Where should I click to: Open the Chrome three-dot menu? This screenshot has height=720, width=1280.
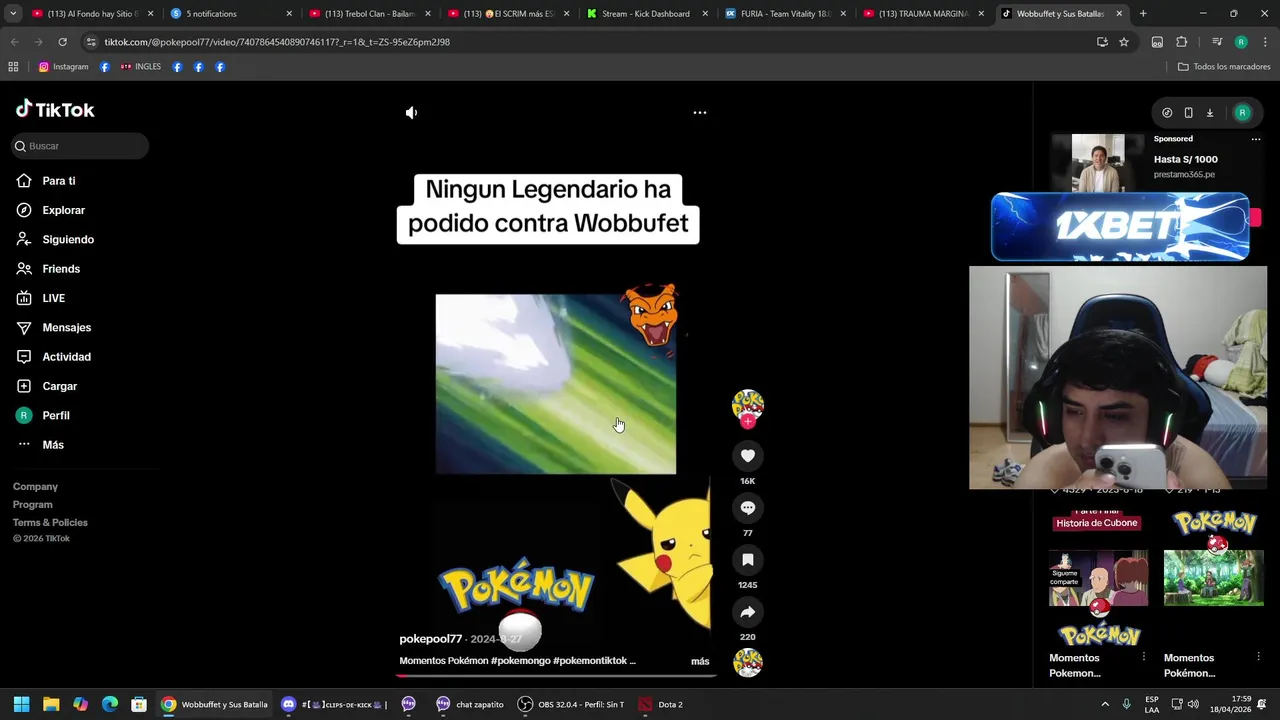[1265, 42]
